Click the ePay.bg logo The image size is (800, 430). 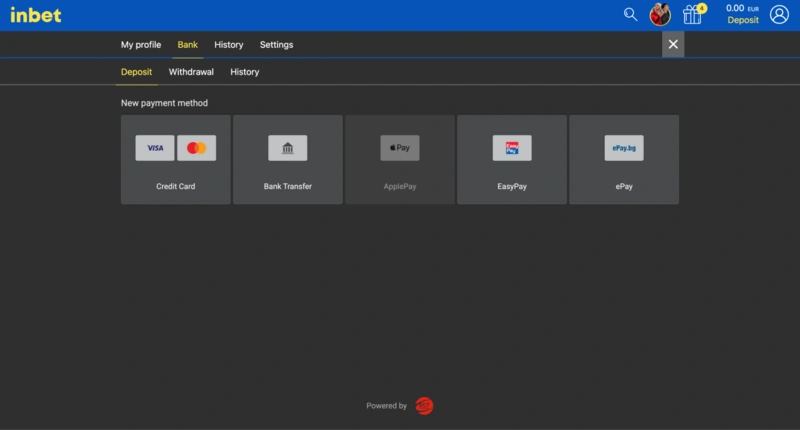(624, 148)
